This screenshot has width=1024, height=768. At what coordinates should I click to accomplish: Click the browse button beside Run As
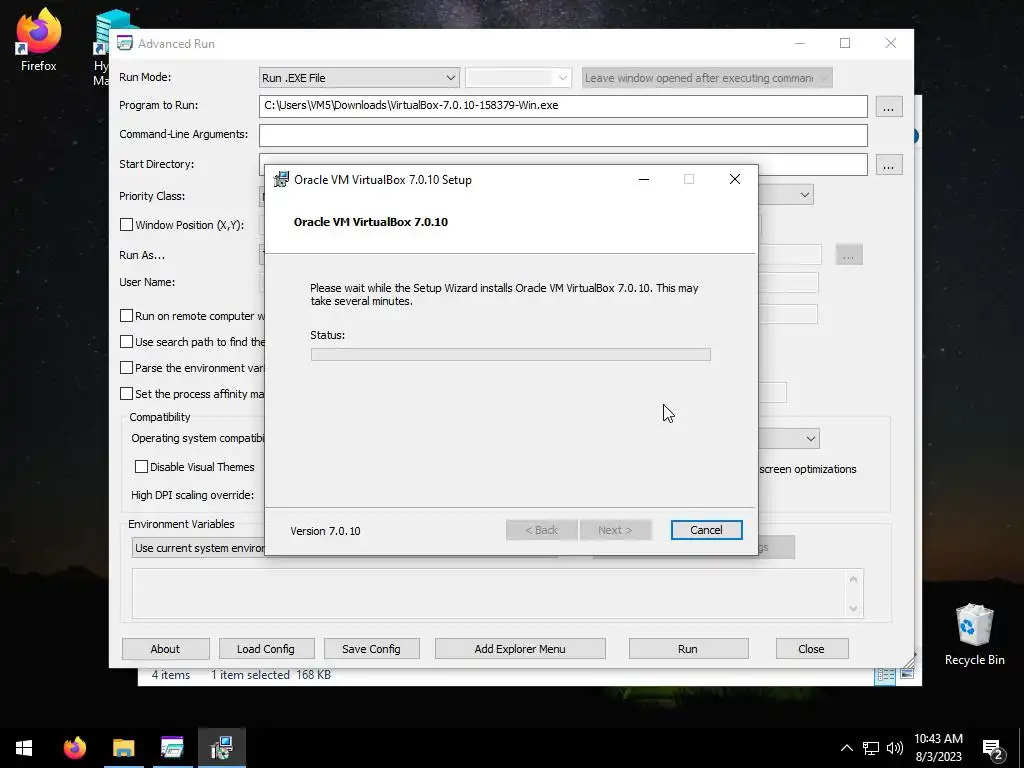point(848,255)
